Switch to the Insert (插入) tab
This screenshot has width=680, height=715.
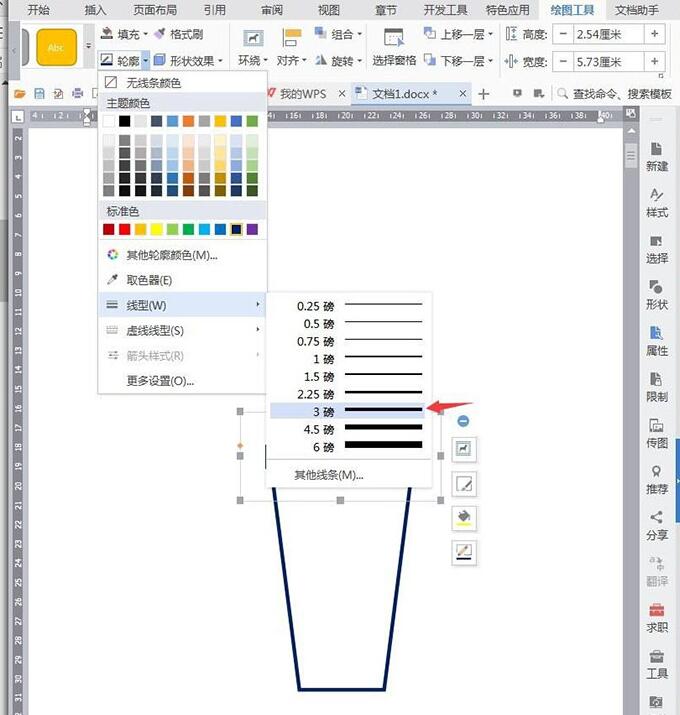point(95,10)
